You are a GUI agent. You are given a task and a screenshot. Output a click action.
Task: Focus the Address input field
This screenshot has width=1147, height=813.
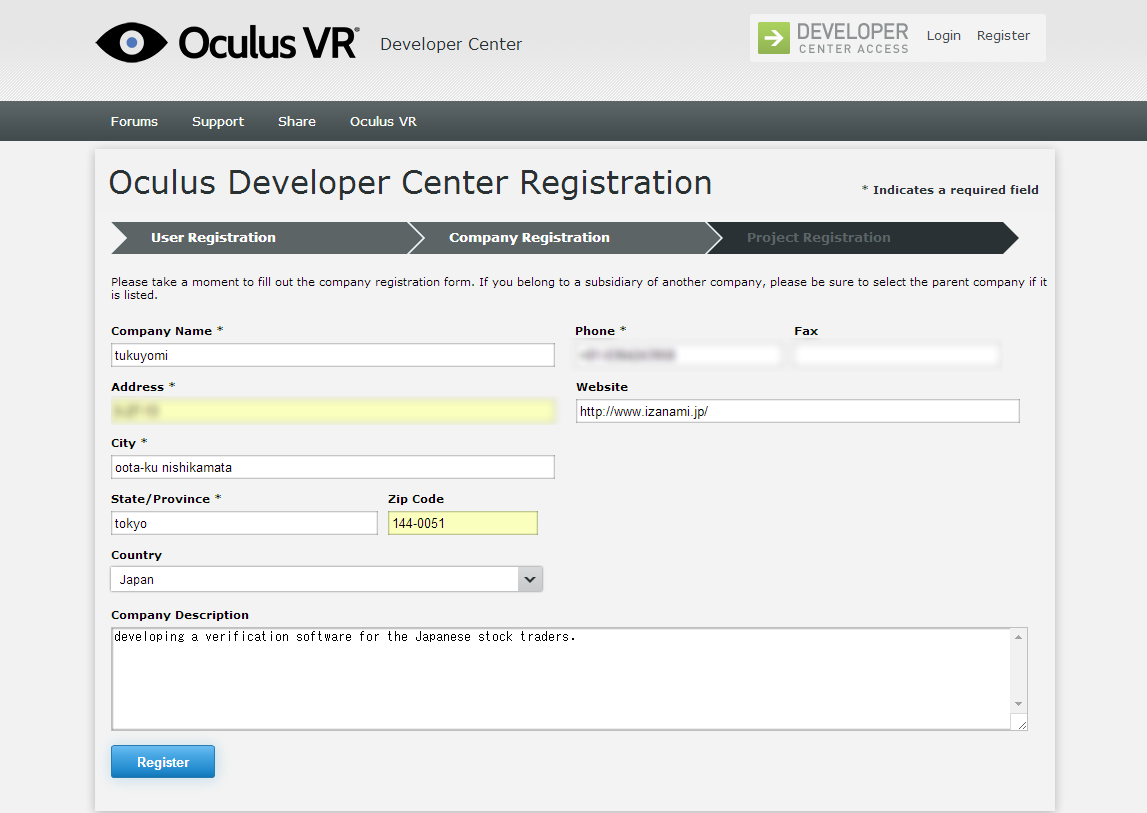pos(333,411)
